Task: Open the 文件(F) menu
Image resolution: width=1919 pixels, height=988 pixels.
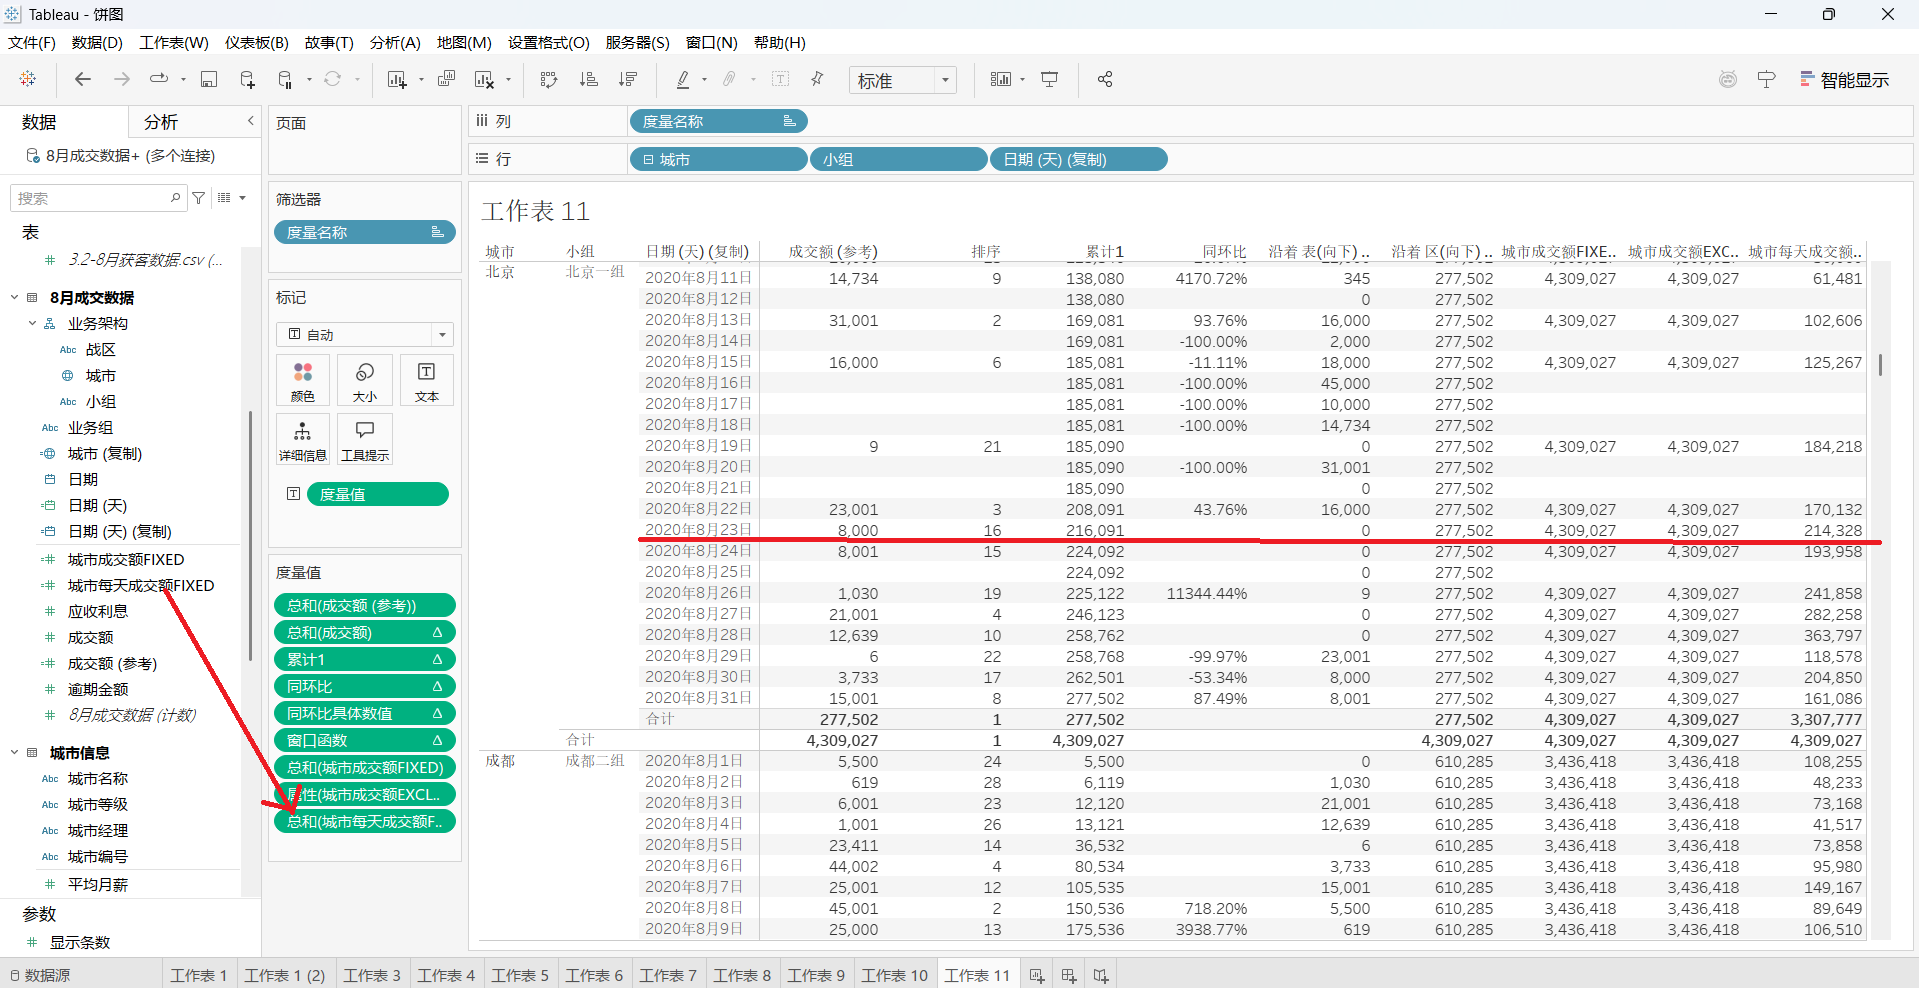Action: [x=32, y=42]
